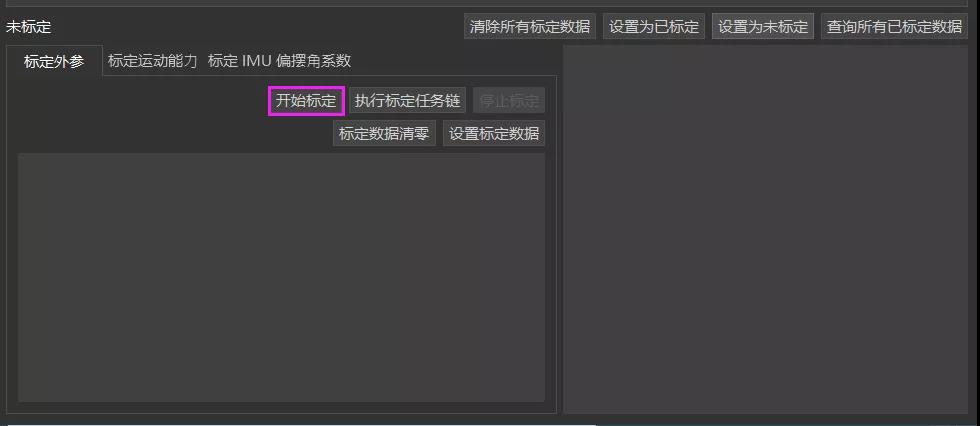Screen dimensions: 980x426
Task: Query data via 查询所有已标定数据
Action: [894, 26]
